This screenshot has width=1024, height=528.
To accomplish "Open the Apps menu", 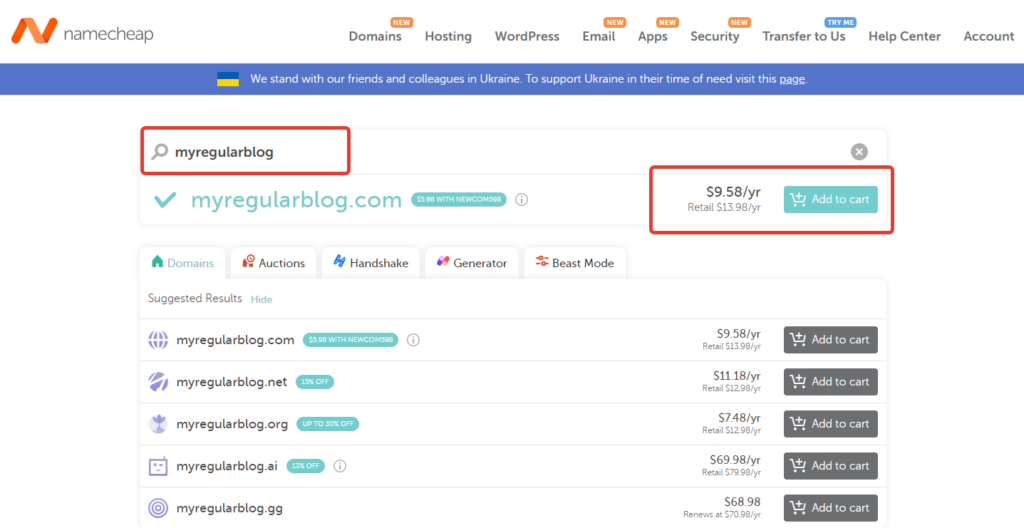I will 652,37.
